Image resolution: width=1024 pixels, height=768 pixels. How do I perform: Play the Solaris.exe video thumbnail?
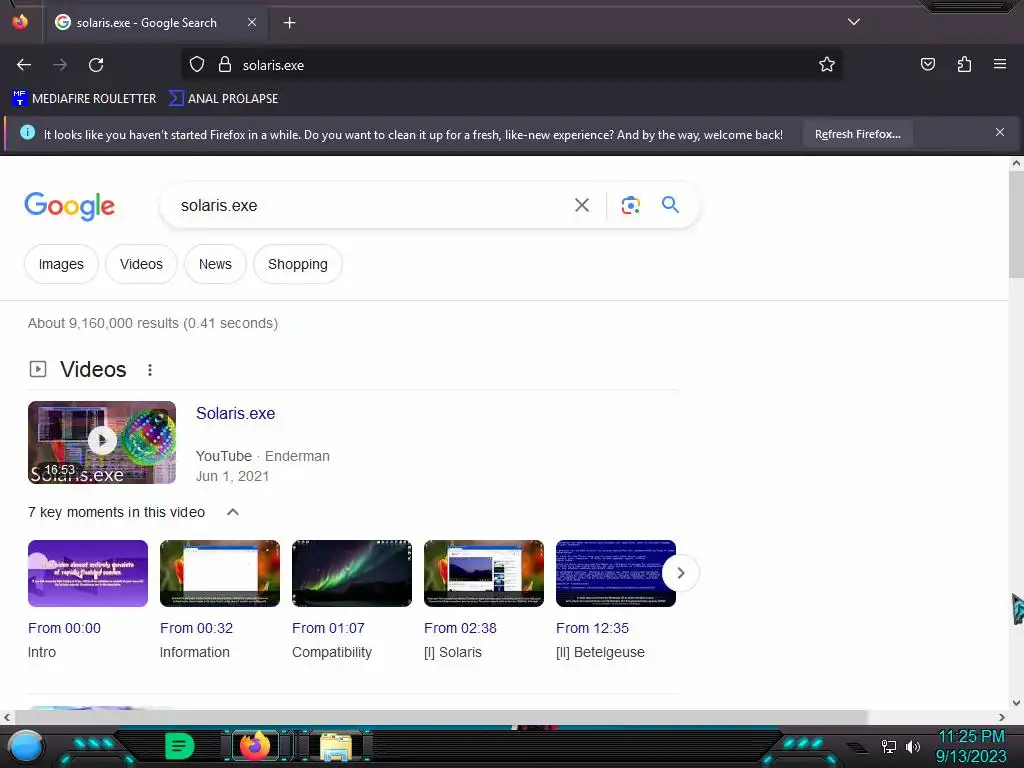(x=102, y=442)
